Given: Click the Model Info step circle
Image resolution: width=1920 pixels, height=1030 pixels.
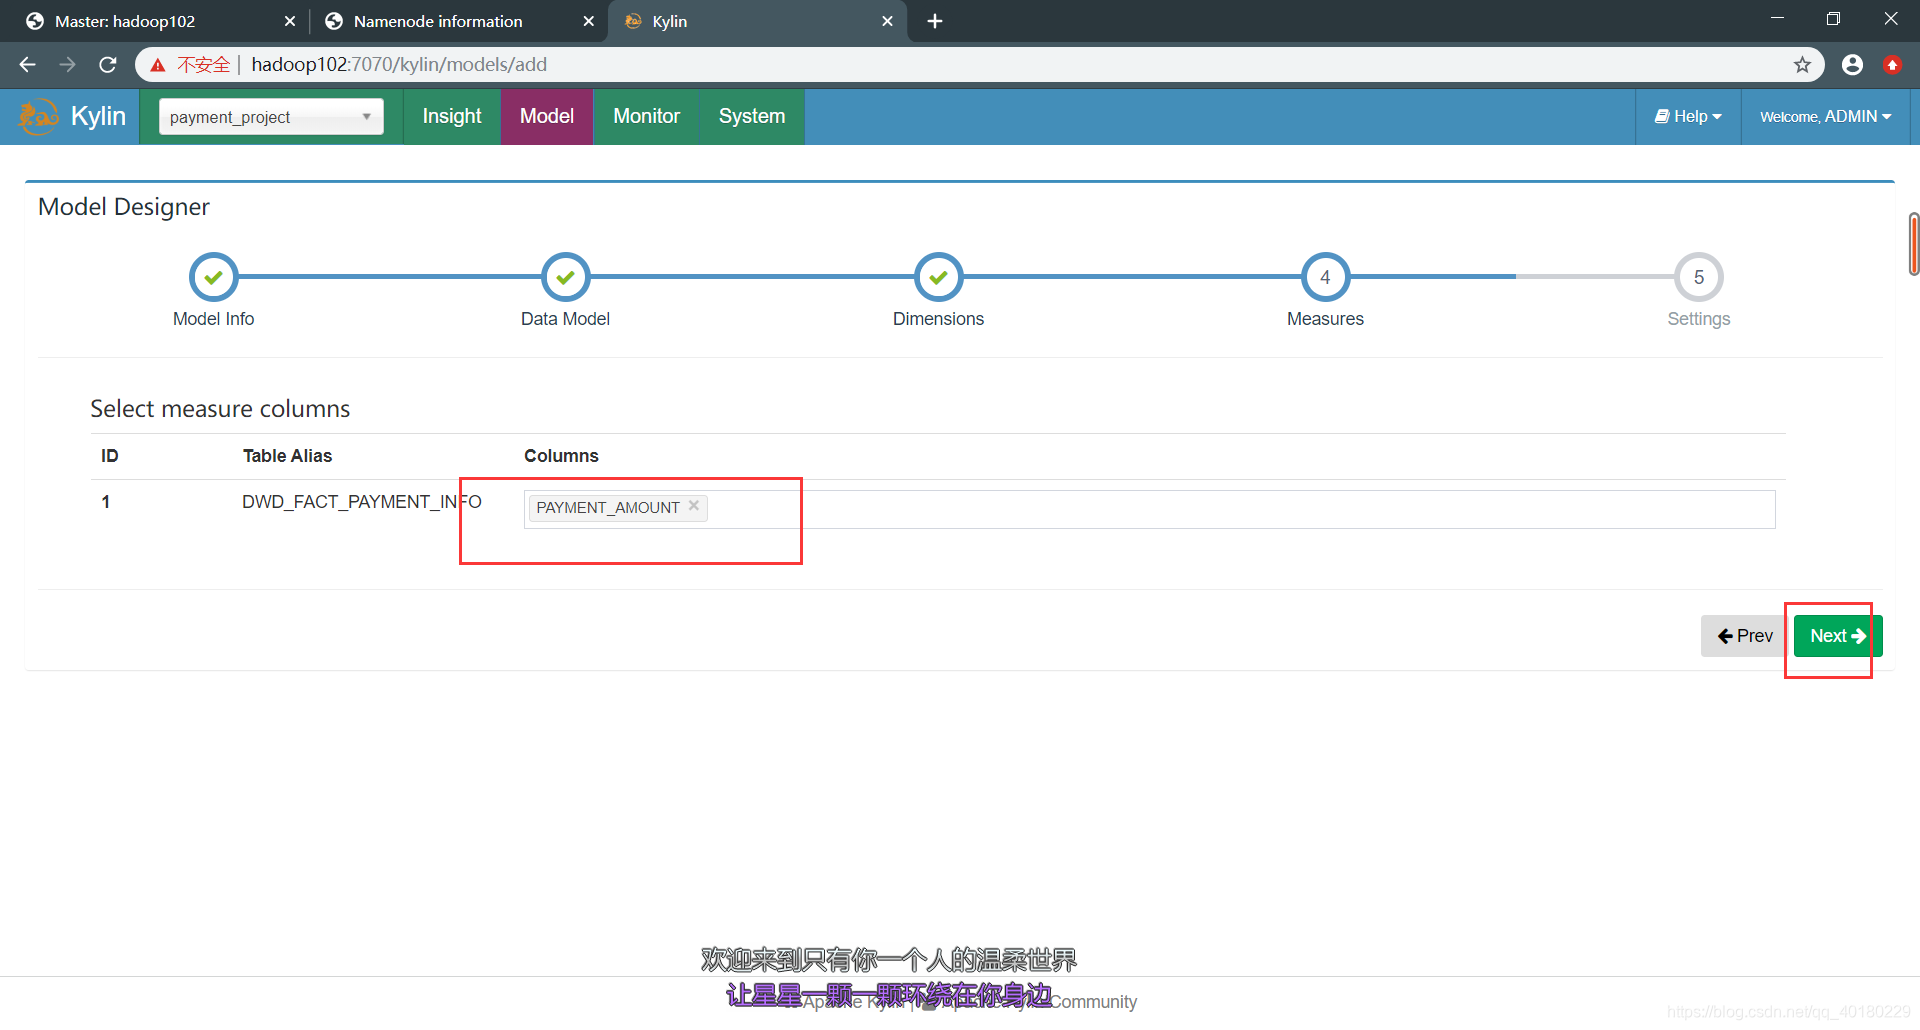Looking at the screenshot, I should click(213, 277).
